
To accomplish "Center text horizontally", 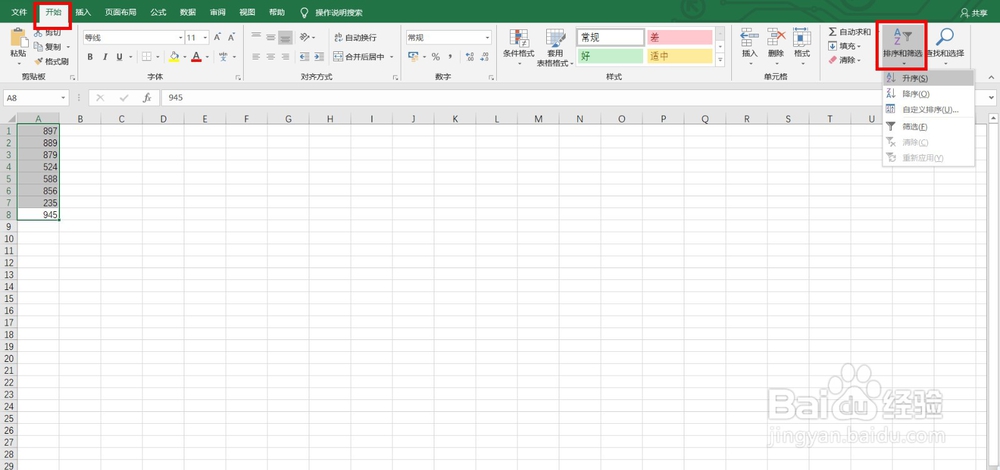I will tap(270, 57).
